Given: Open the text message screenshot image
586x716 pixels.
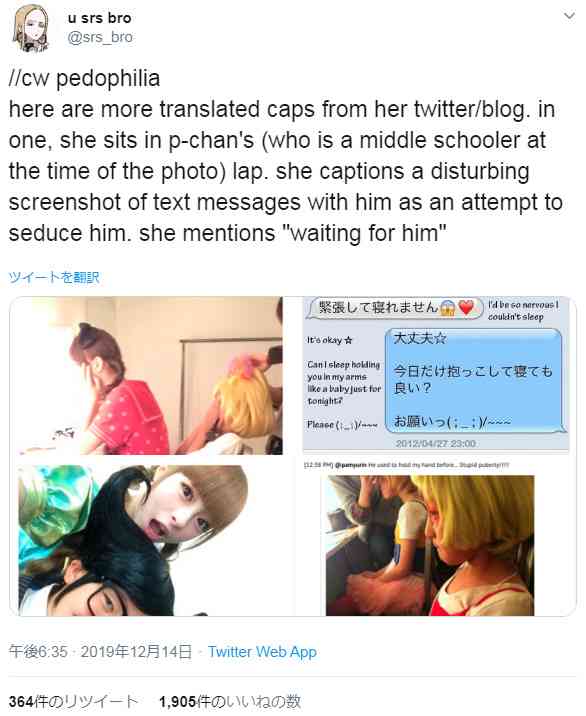Looking at the screenshot, I should pos(436,374).
